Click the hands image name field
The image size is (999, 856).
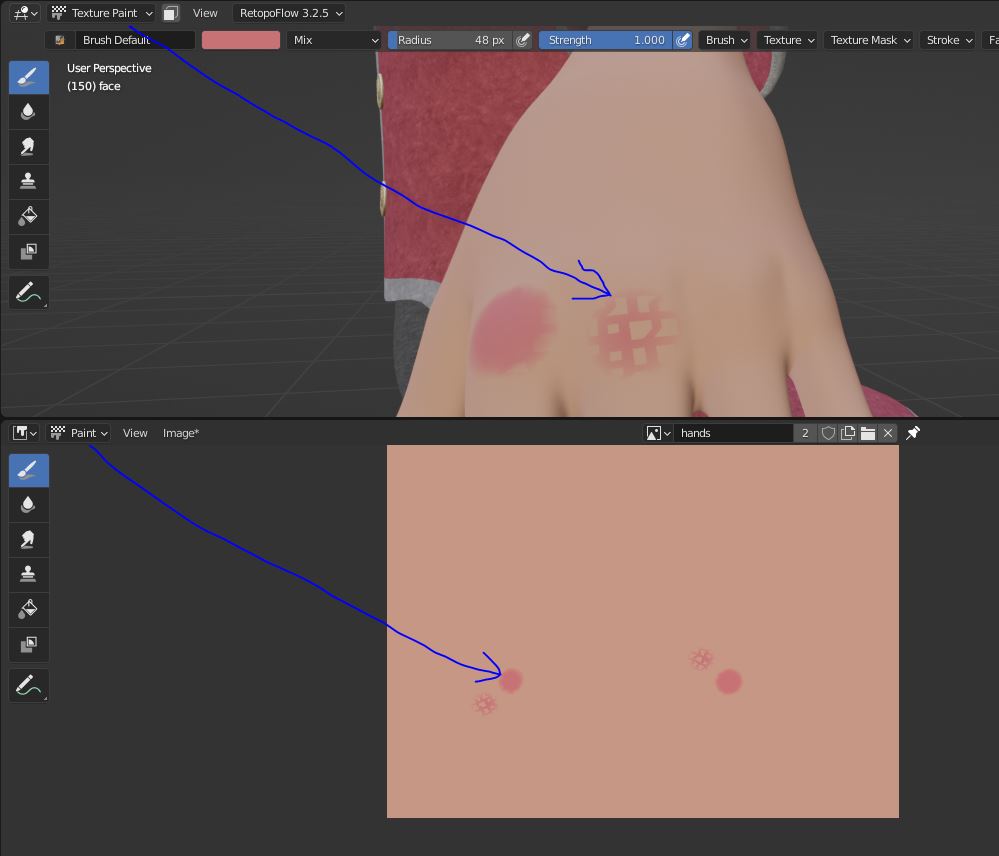[x=733, y=433]
